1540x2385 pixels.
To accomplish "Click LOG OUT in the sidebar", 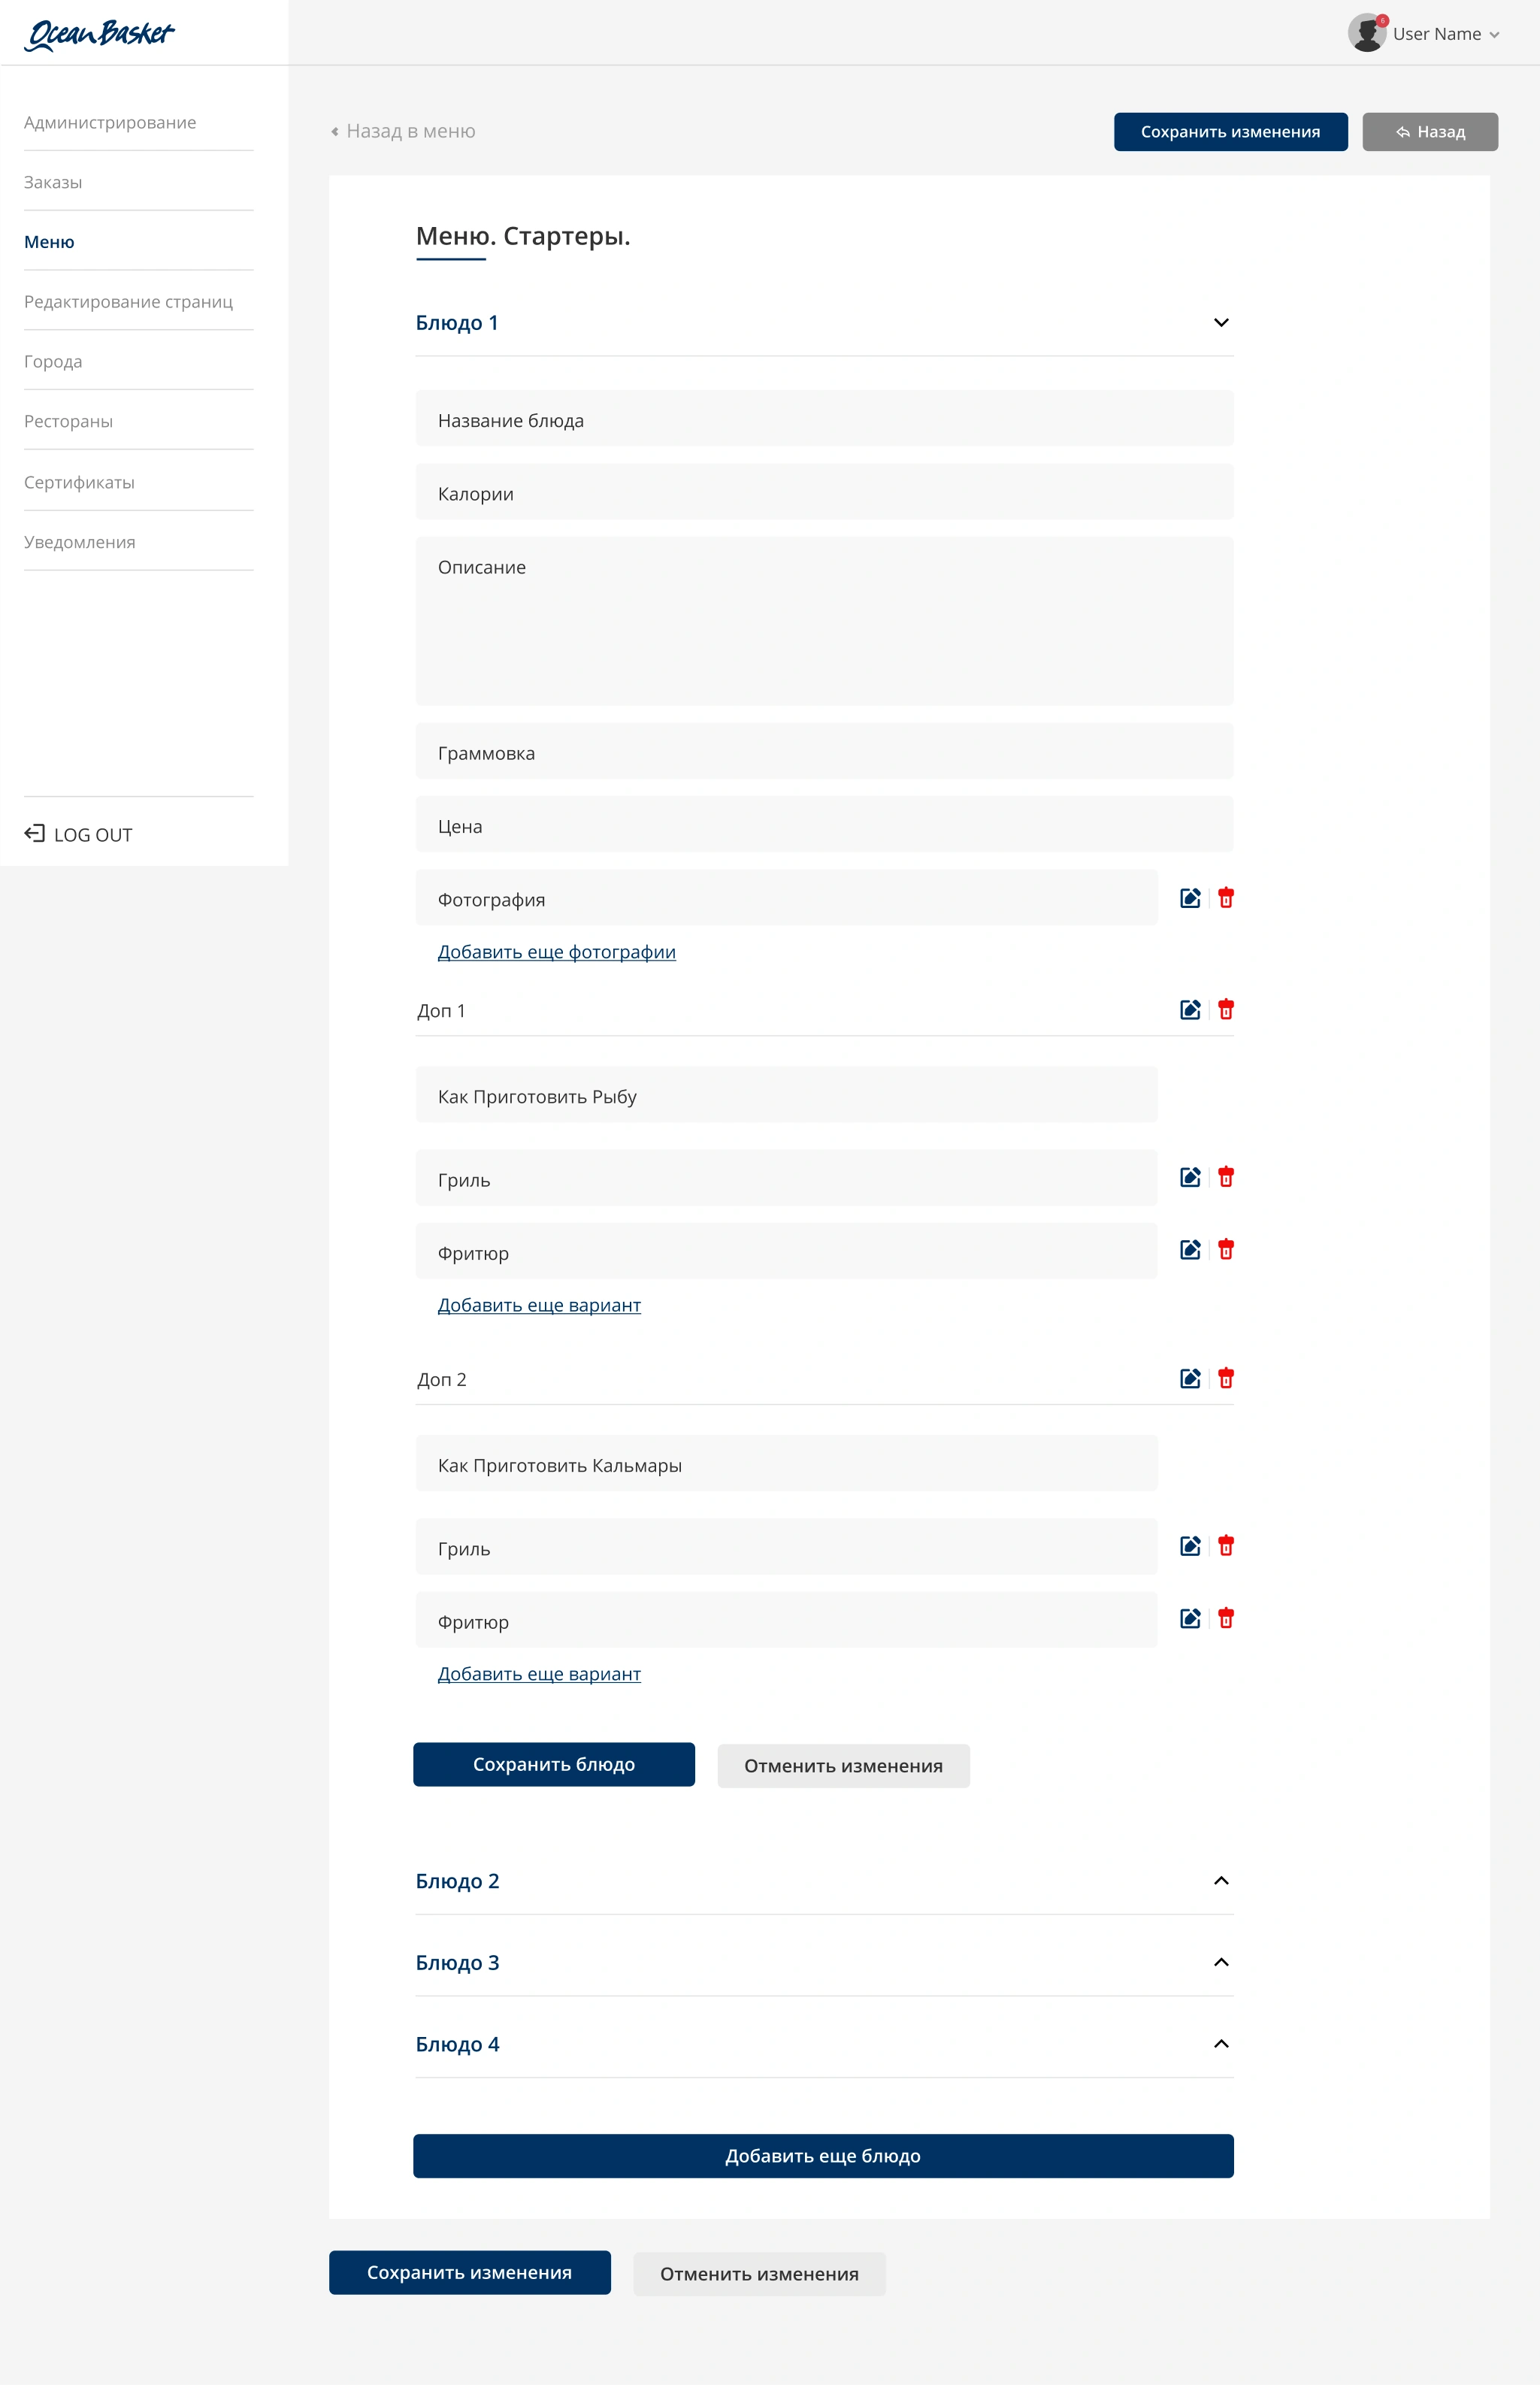I will point(78,834).
